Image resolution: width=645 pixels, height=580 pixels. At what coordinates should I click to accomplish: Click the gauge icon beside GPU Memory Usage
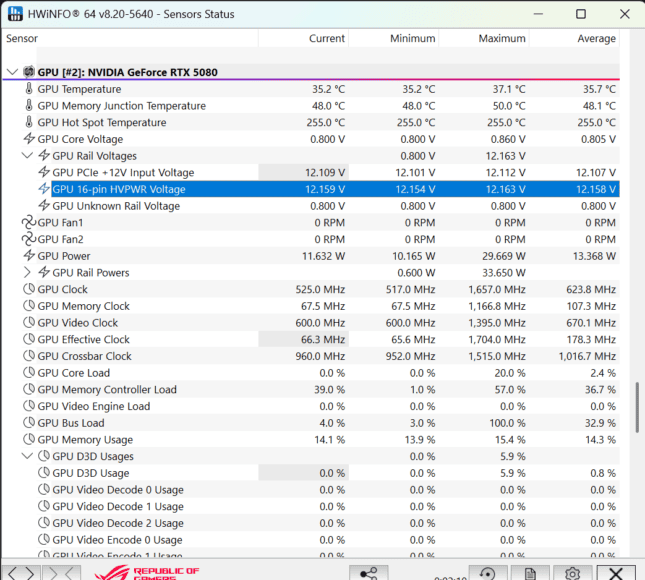[29, 439]
